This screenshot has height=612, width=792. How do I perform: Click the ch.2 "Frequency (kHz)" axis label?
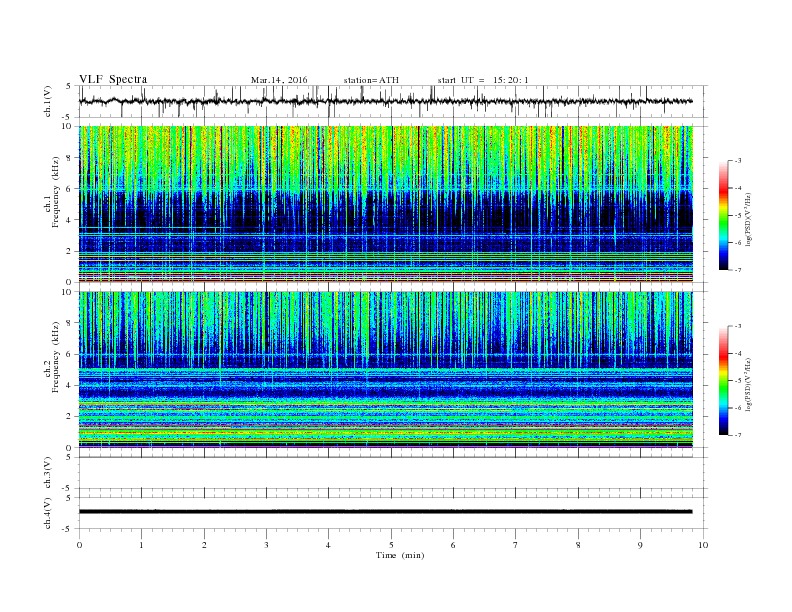tap(56, 356)
